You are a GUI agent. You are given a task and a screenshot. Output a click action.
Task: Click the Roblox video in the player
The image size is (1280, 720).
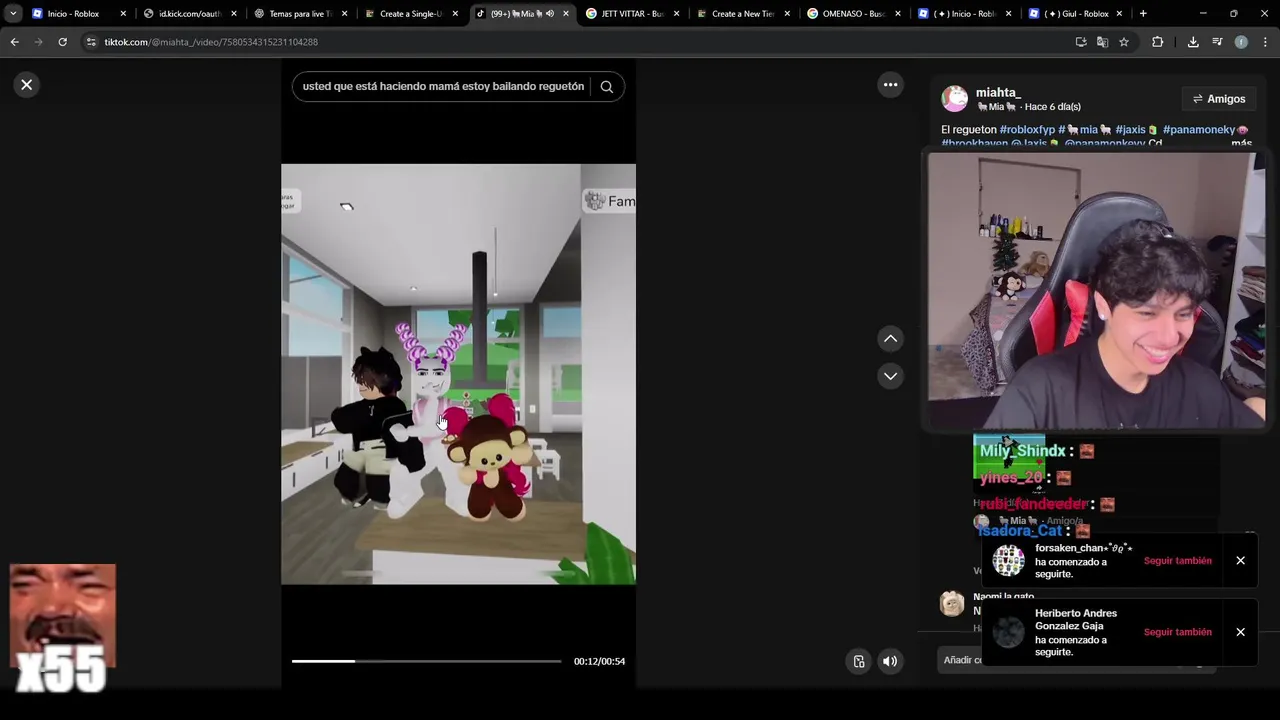tap(458, 374)
